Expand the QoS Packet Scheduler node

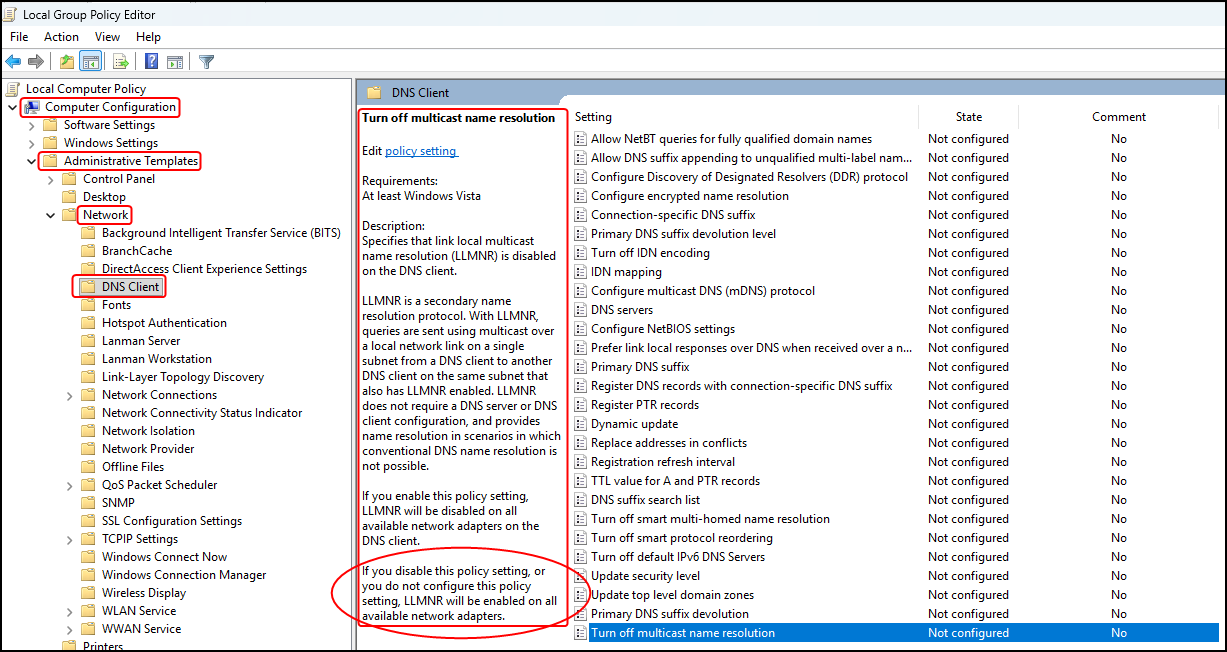click(70, 485)
